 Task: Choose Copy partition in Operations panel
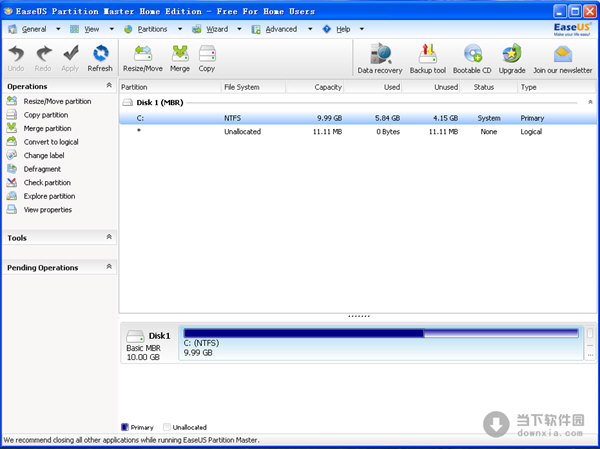click(x=46, y=115)
